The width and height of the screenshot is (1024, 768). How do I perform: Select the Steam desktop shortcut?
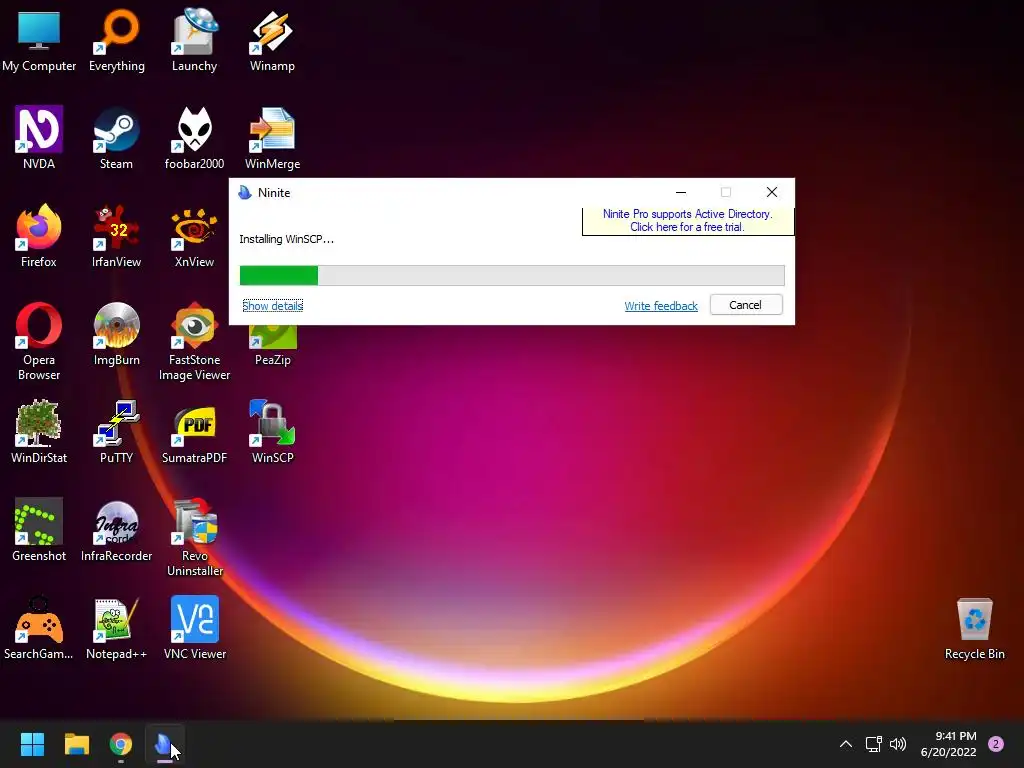click(x=116, y=138)
